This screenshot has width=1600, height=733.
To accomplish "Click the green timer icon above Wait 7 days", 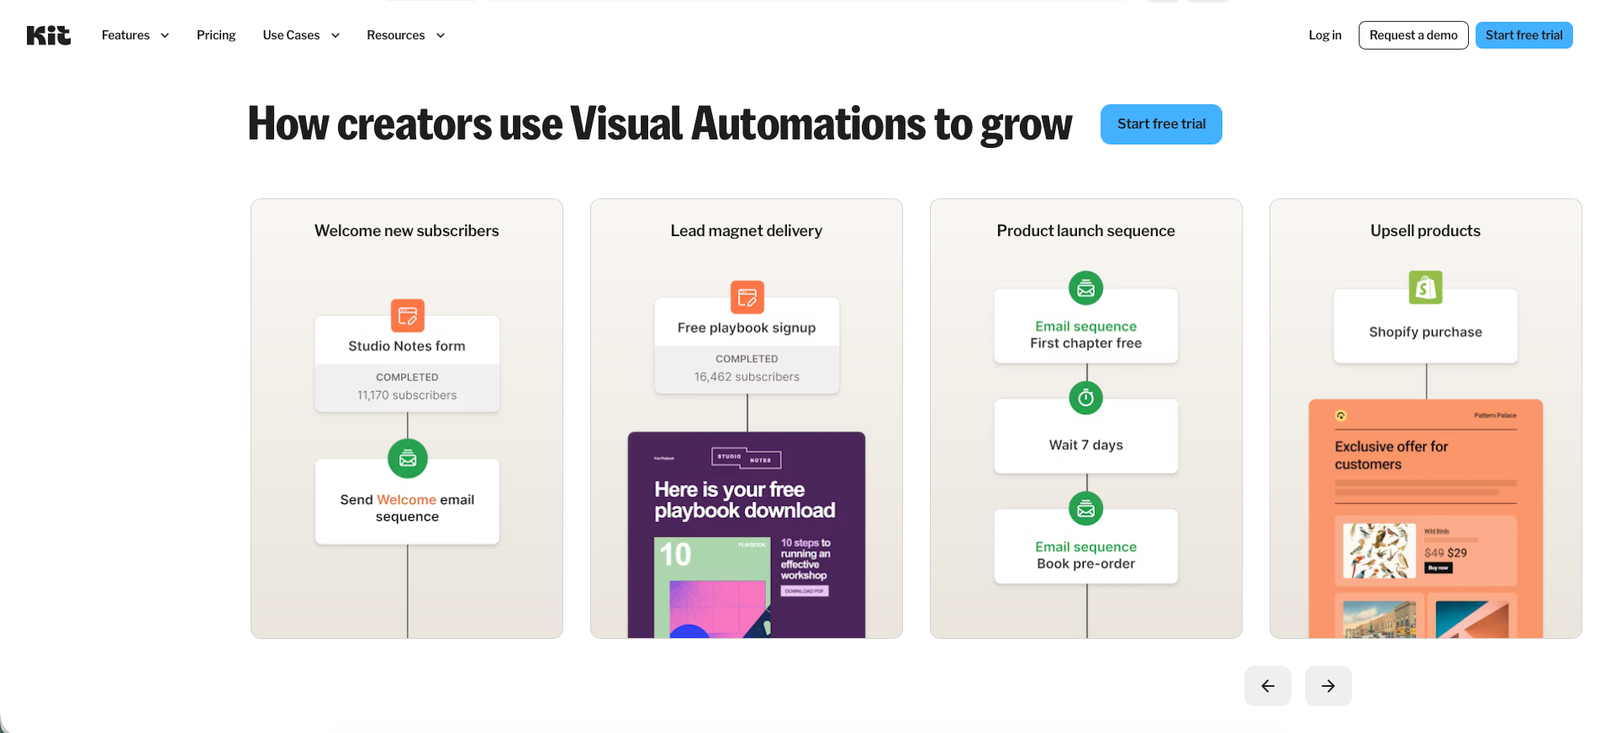I will click(x=1086, y=399).
